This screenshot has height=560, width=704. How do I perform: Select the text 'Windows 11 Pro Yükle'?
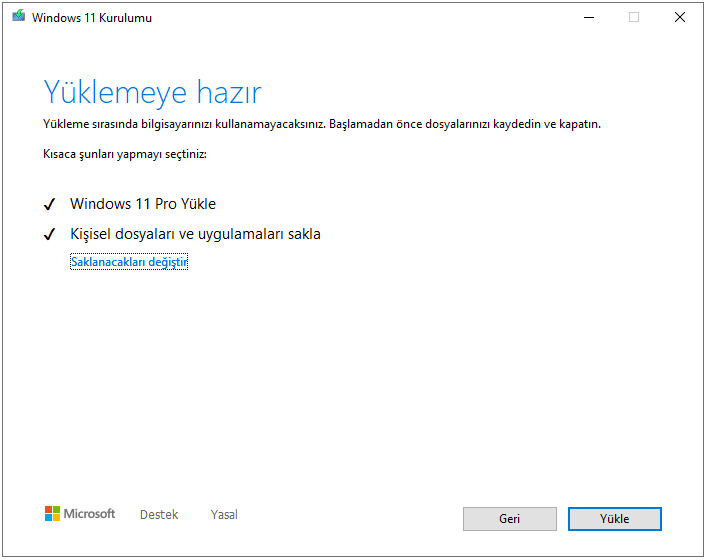pyautogui.click(x=143, y=204)
